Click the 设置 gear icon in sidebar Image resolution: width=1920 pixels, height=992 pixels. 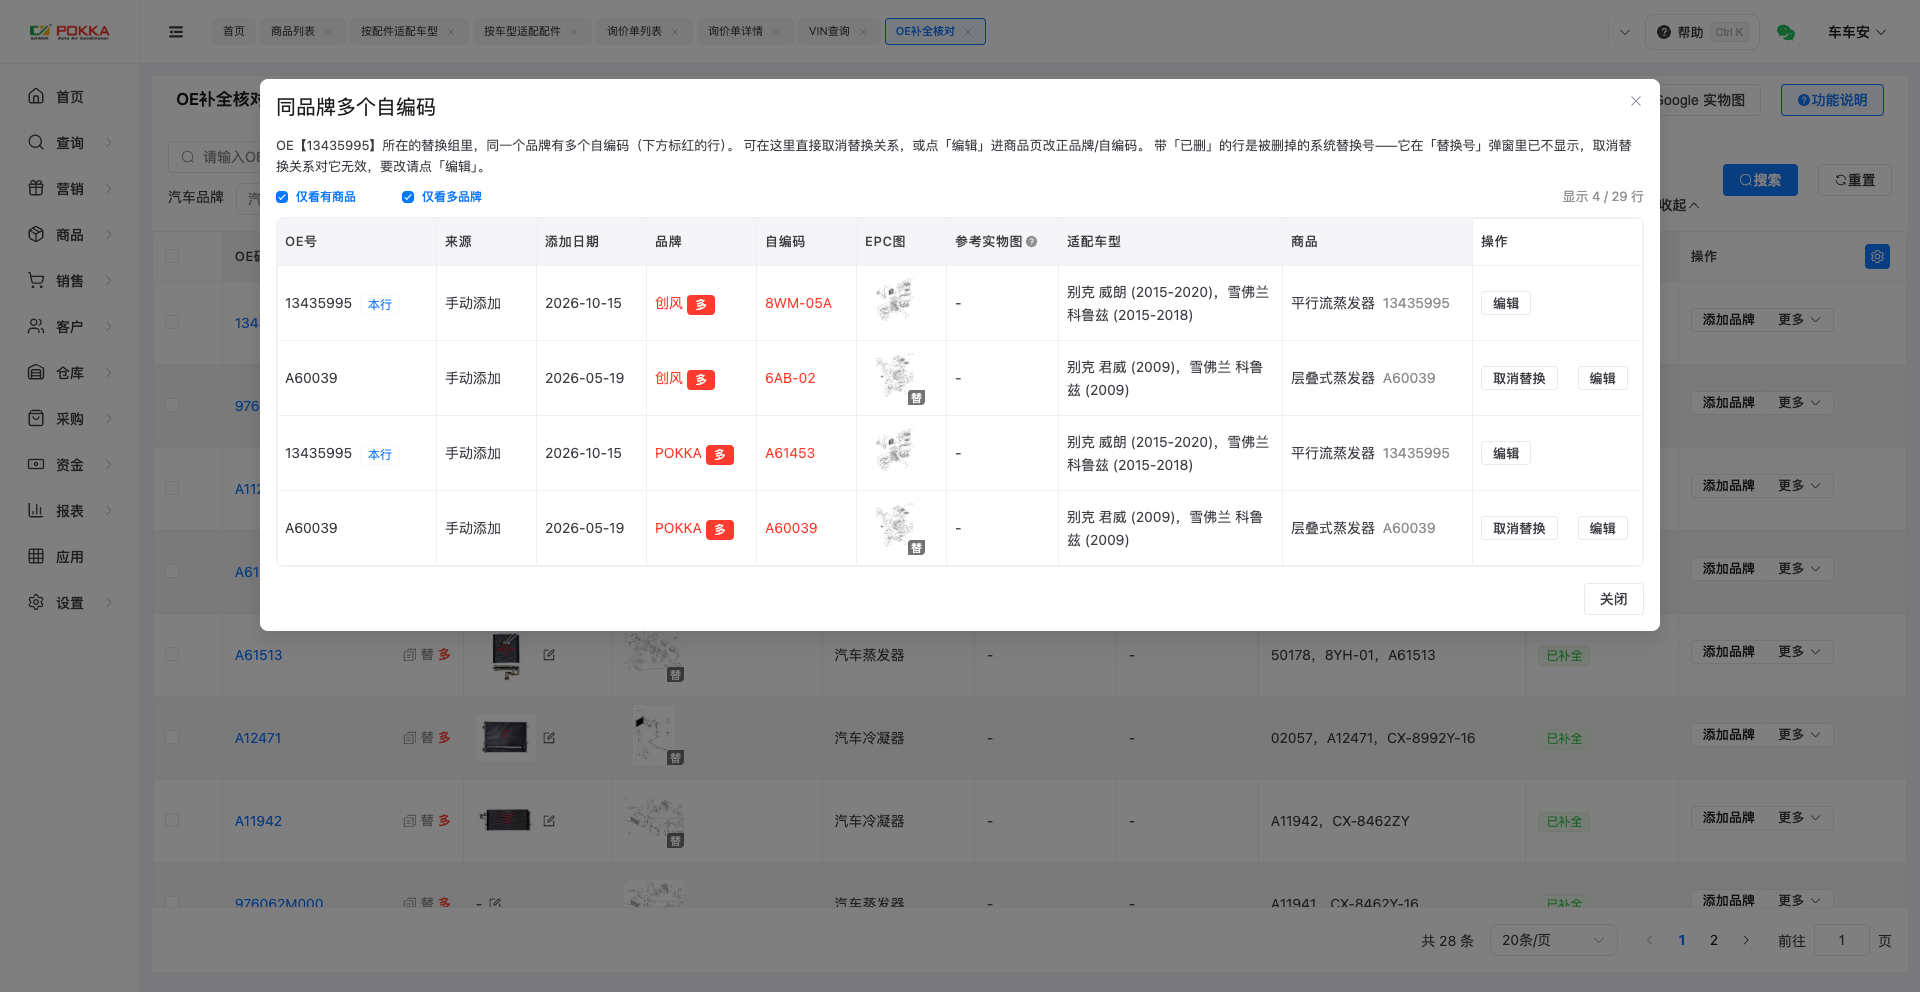(36, 602)
